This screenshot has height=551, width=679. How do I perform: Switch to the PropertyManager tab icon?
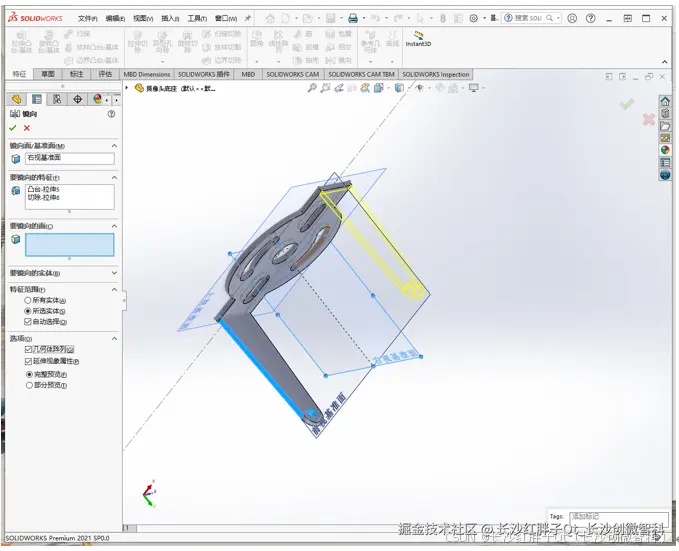coord(37,99)
